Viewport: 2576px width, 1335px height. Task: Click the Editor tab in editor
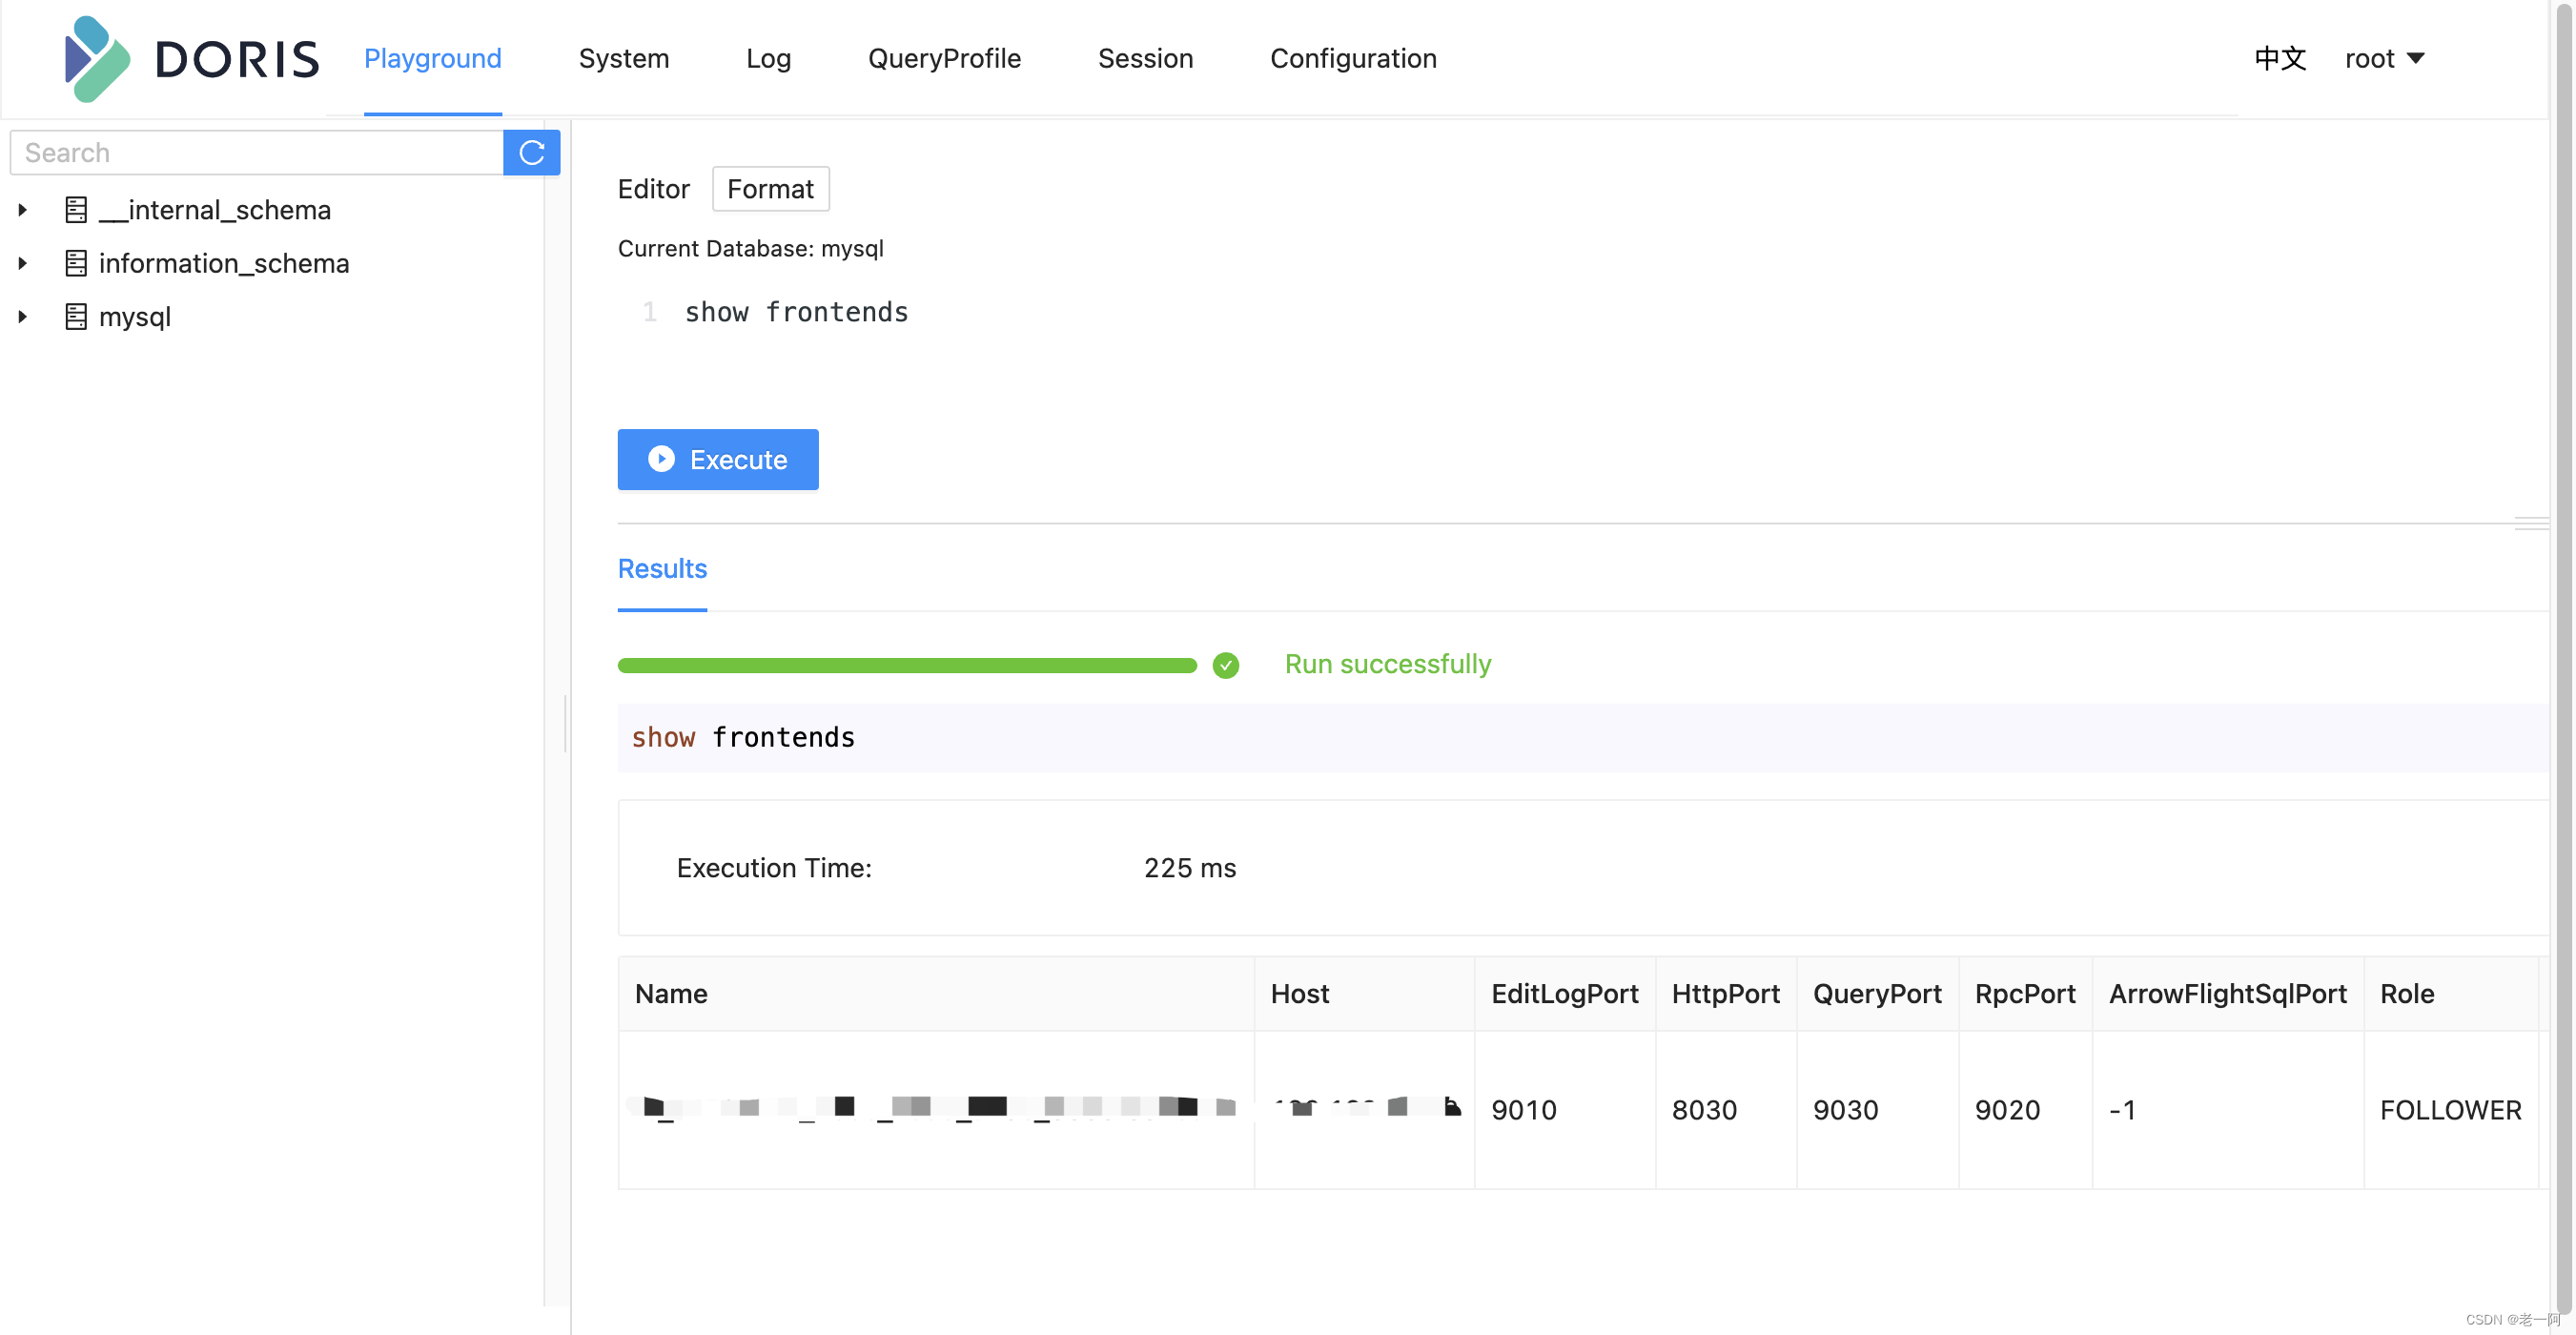coord(653,187)
